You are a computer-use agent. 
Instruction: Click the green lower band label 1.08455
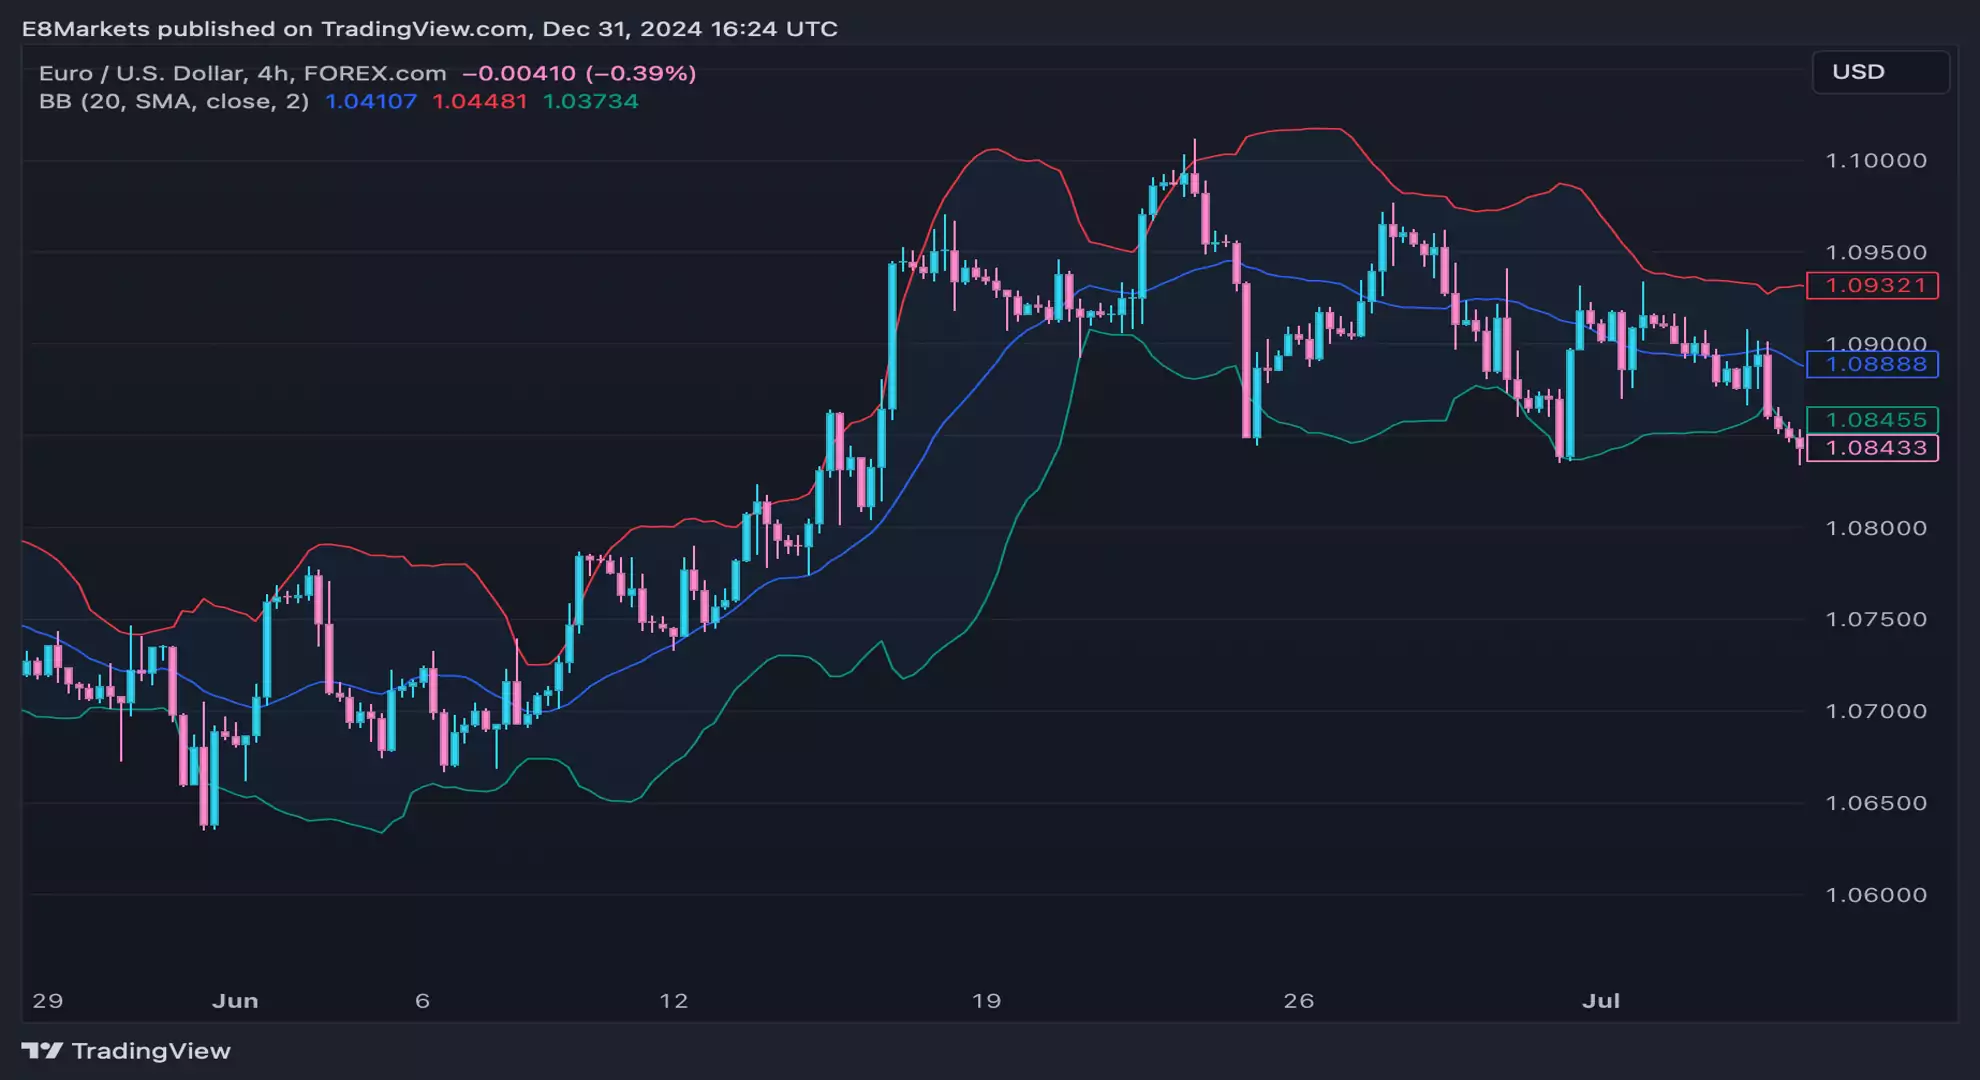tap(1872, 420)
